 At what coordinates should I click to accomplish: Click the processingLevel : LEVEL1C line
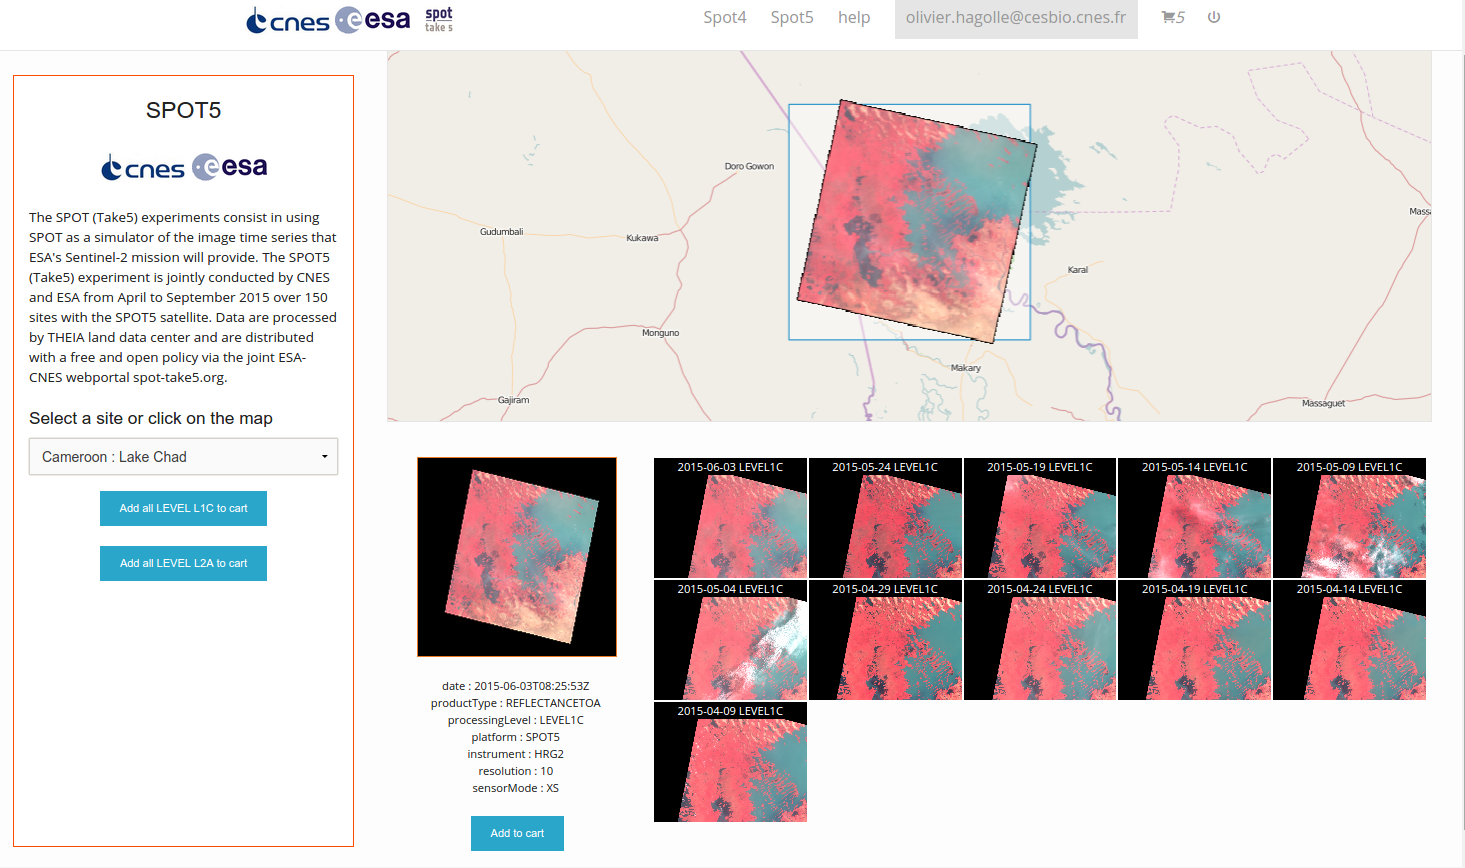[516, 720]
